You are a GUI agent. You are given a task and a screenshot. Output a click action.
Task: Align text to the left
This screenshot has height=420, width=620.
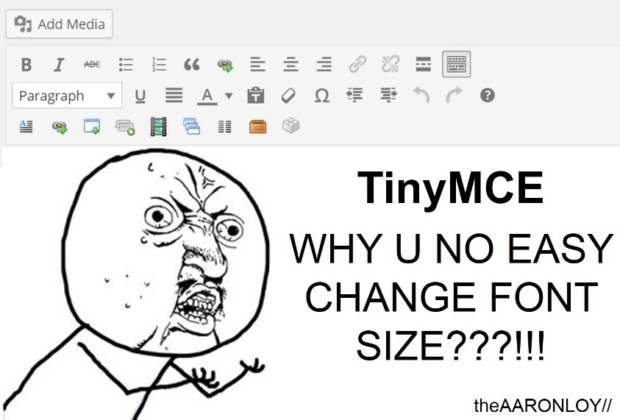[258, 65]
